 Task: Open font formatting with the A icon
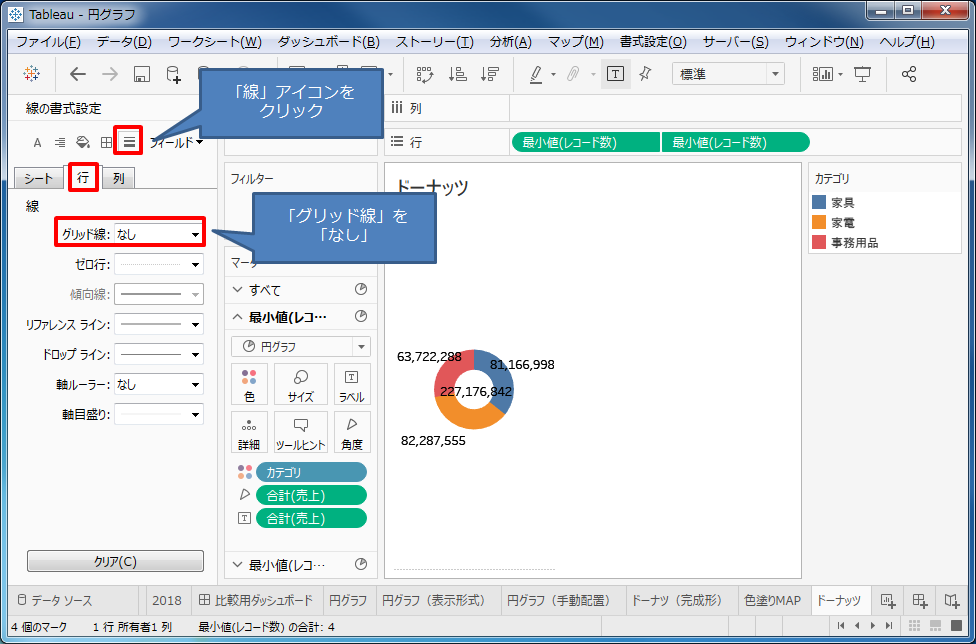coord(36,141)
